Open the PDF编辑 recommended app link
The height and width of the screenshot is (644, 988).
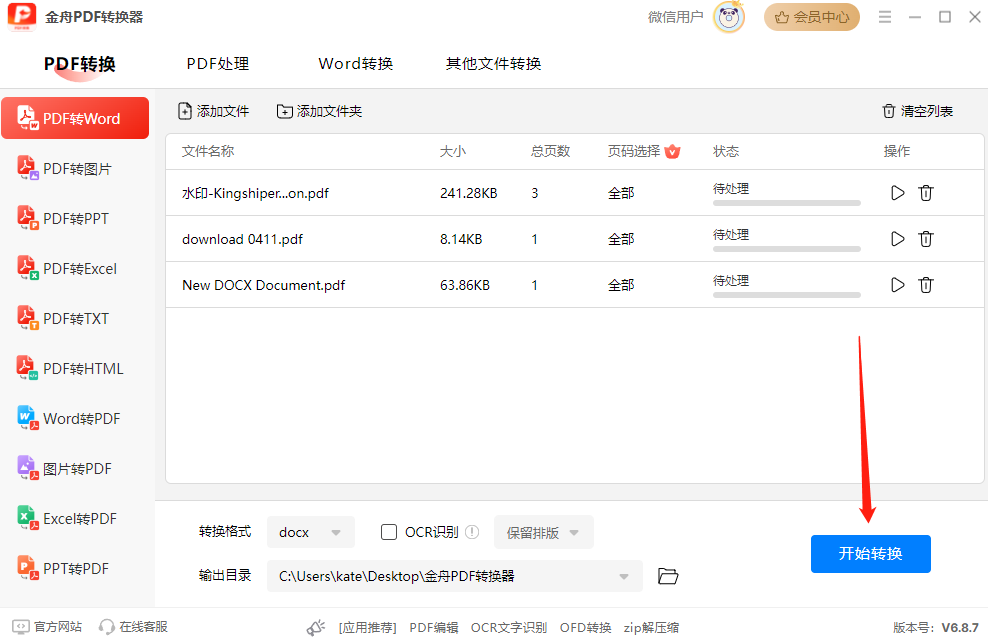pyautogui.click(x=434, y=627)
